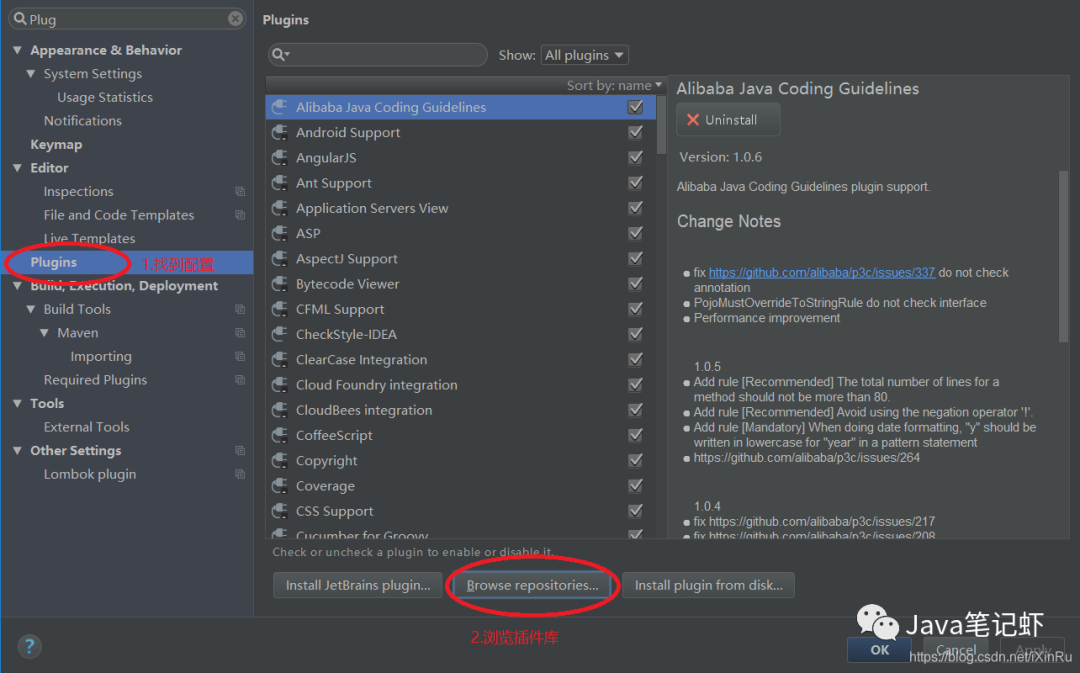Collapse the Editor section arrow

coord(17,168)
